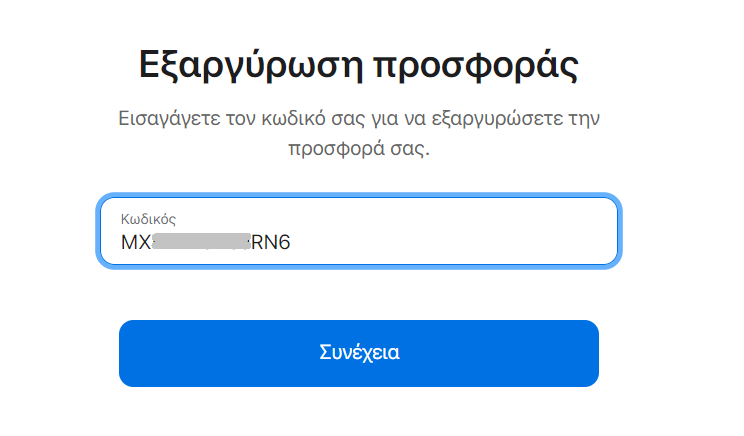Click the description line starting with Εισαγάγετε
744x436 pixels.
[x=359, y=120]
